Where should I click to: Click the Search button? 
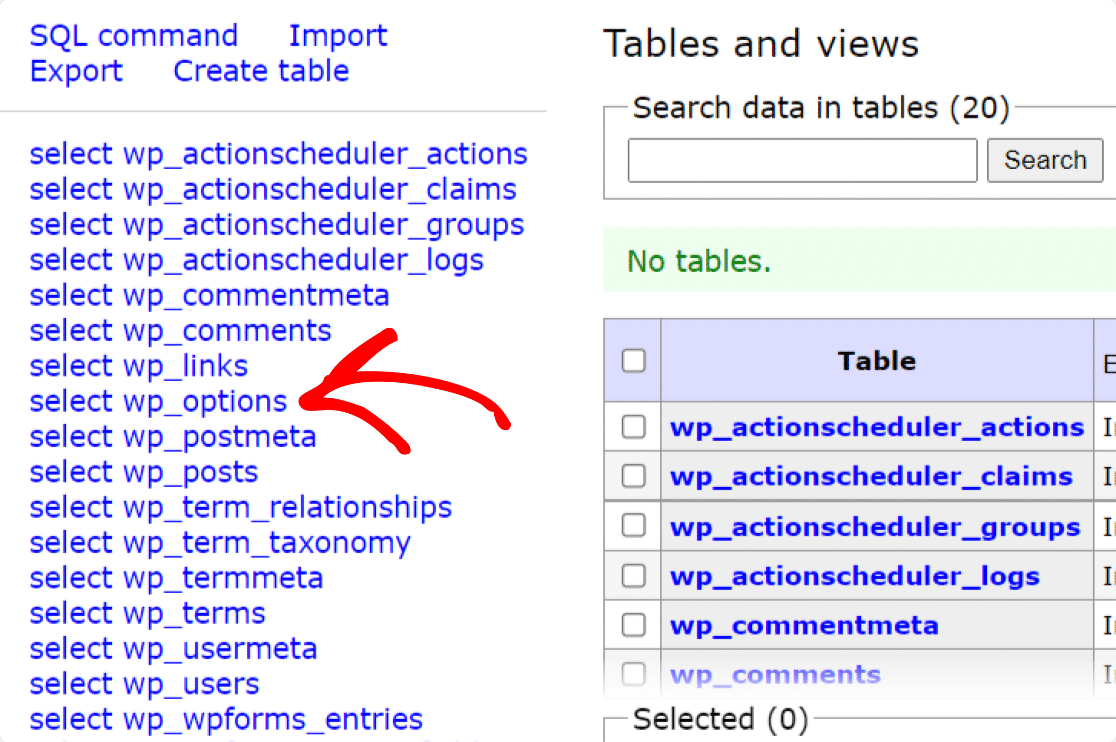(1045, 161)
